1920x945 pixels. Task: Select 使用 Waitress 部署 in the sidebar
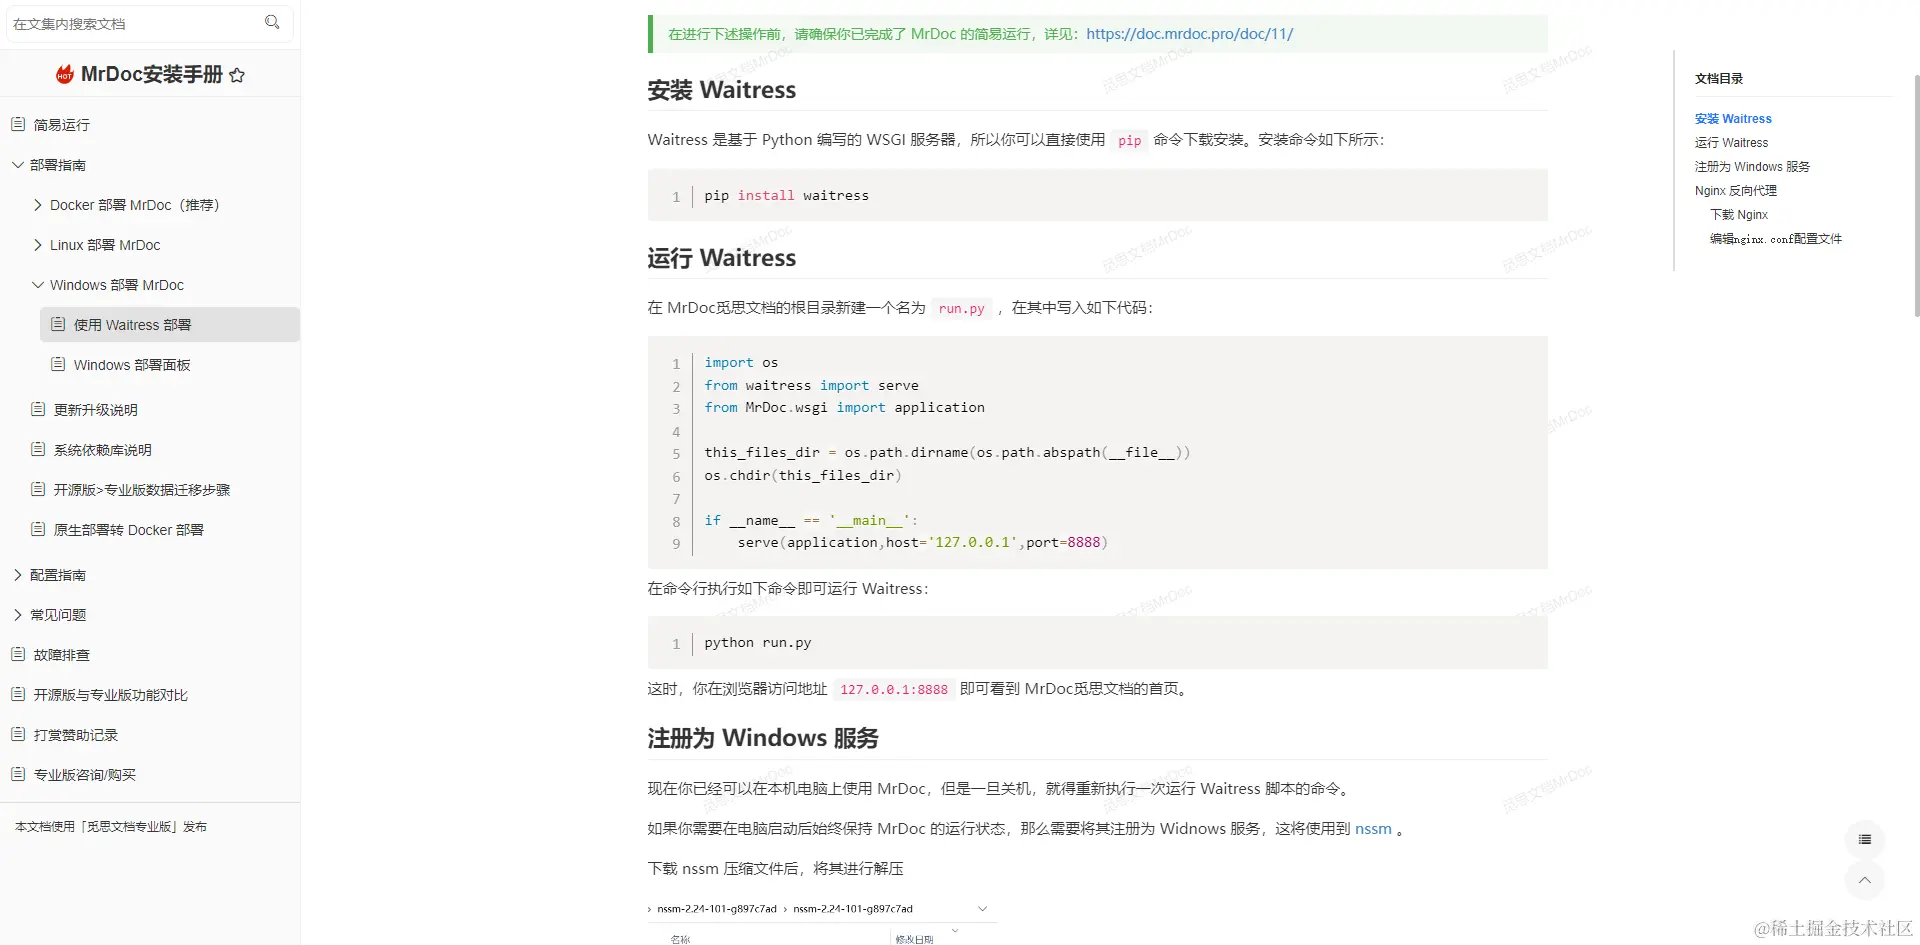click(134, 324)
